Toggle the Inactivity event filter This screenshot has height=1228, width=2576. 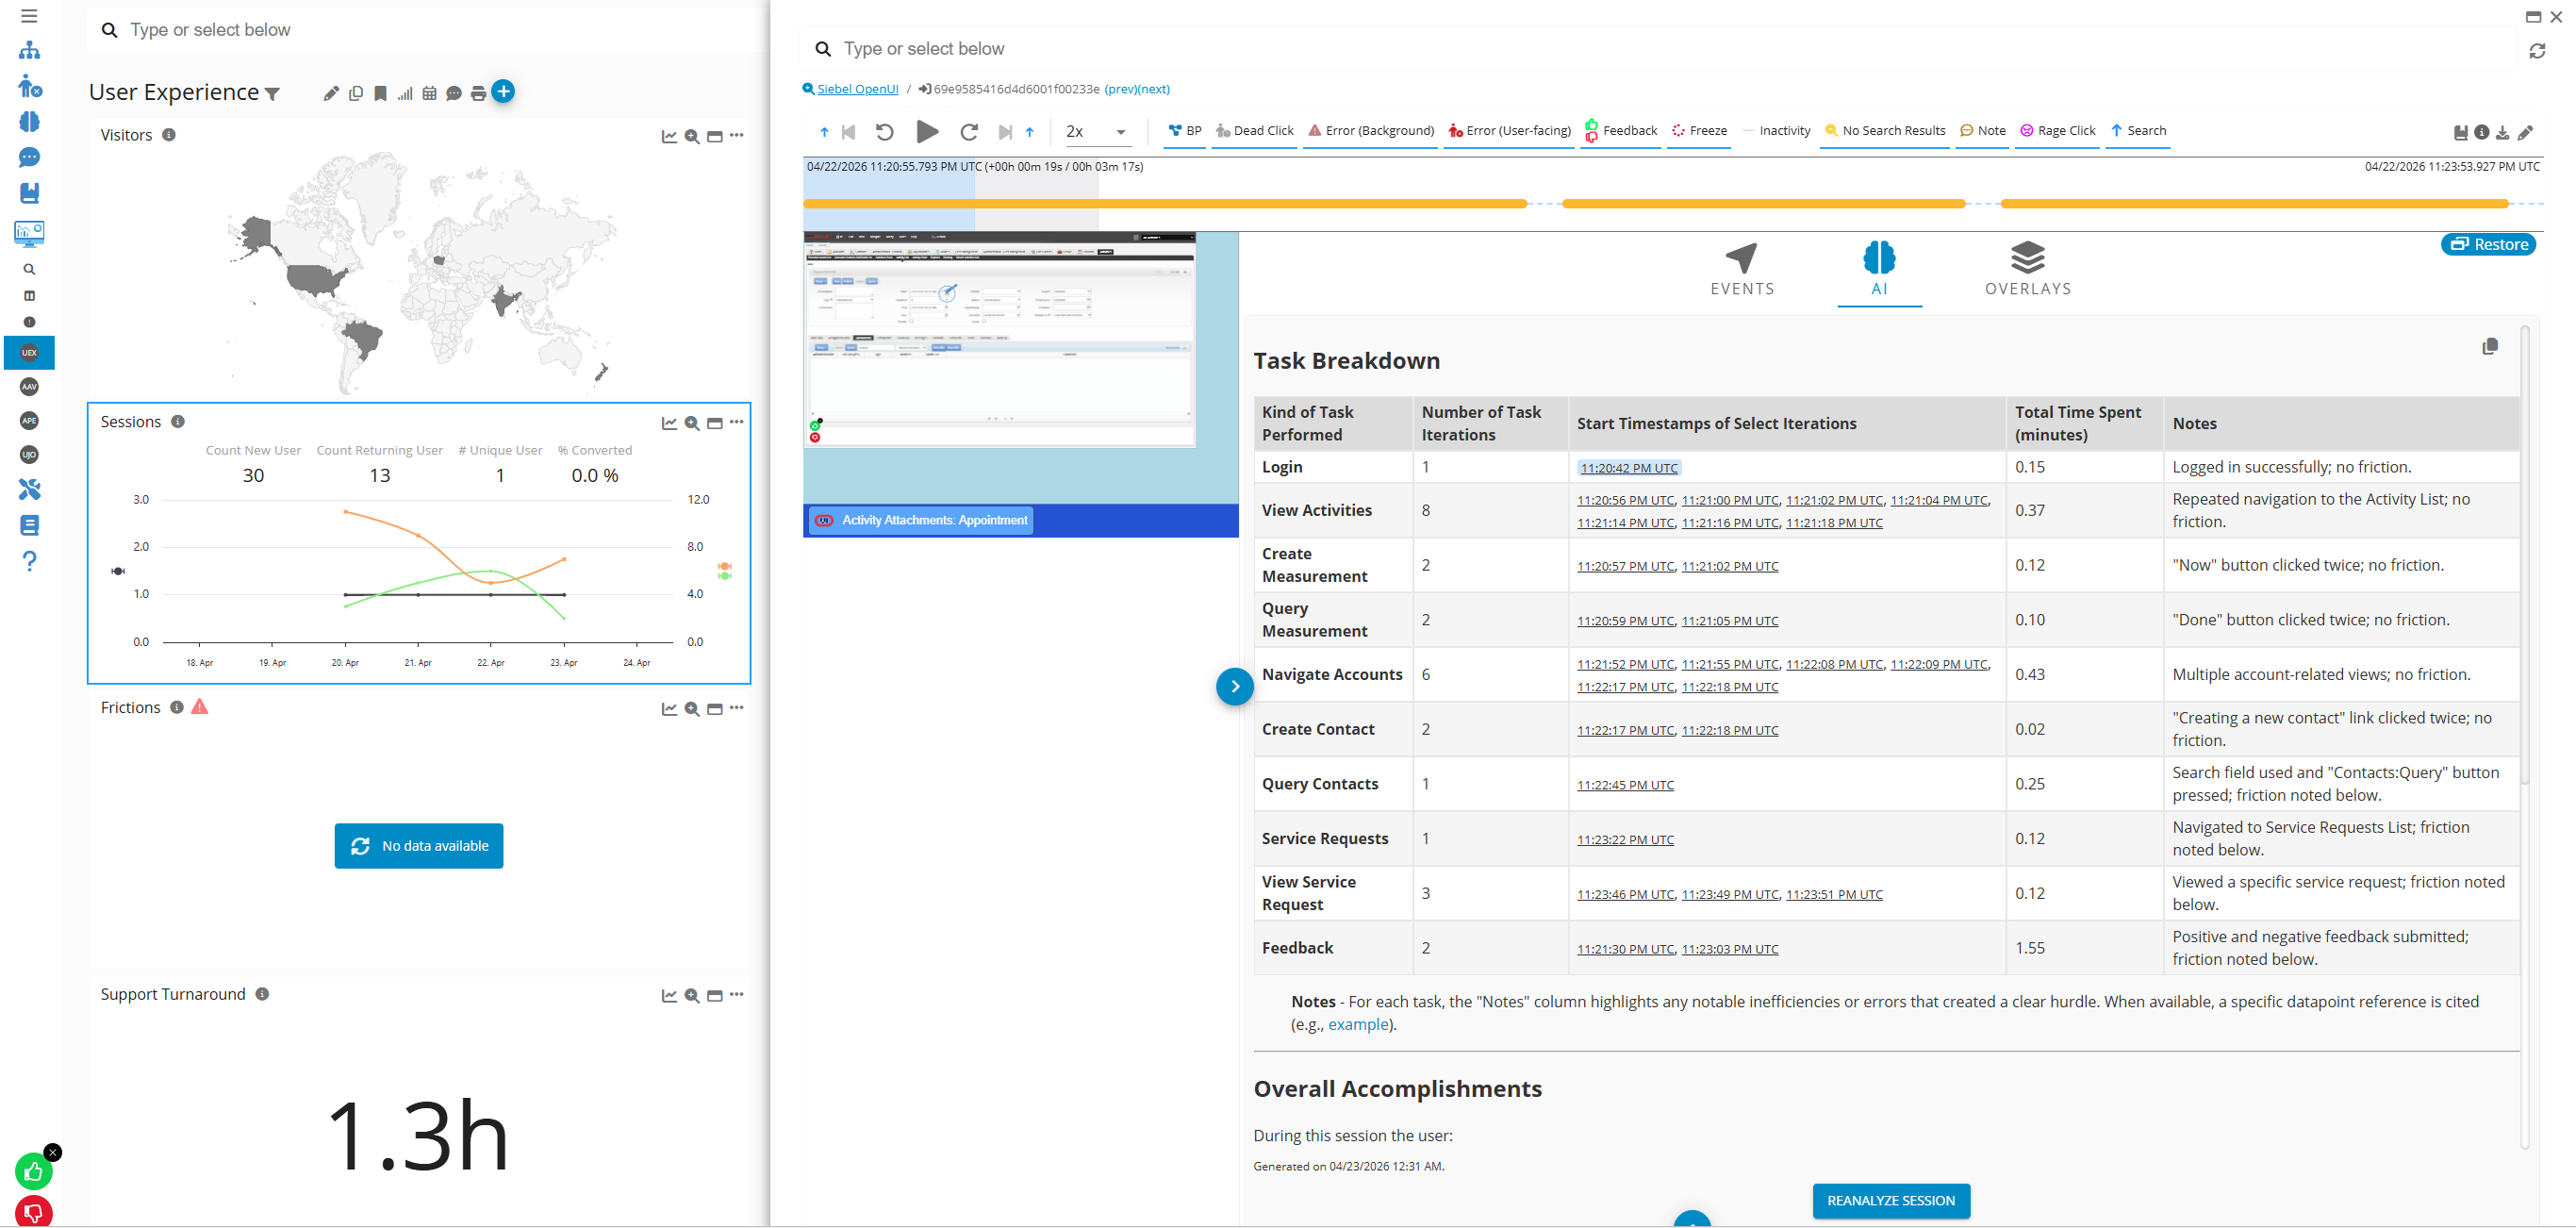pyautogui.click(x=1776, y=131)
